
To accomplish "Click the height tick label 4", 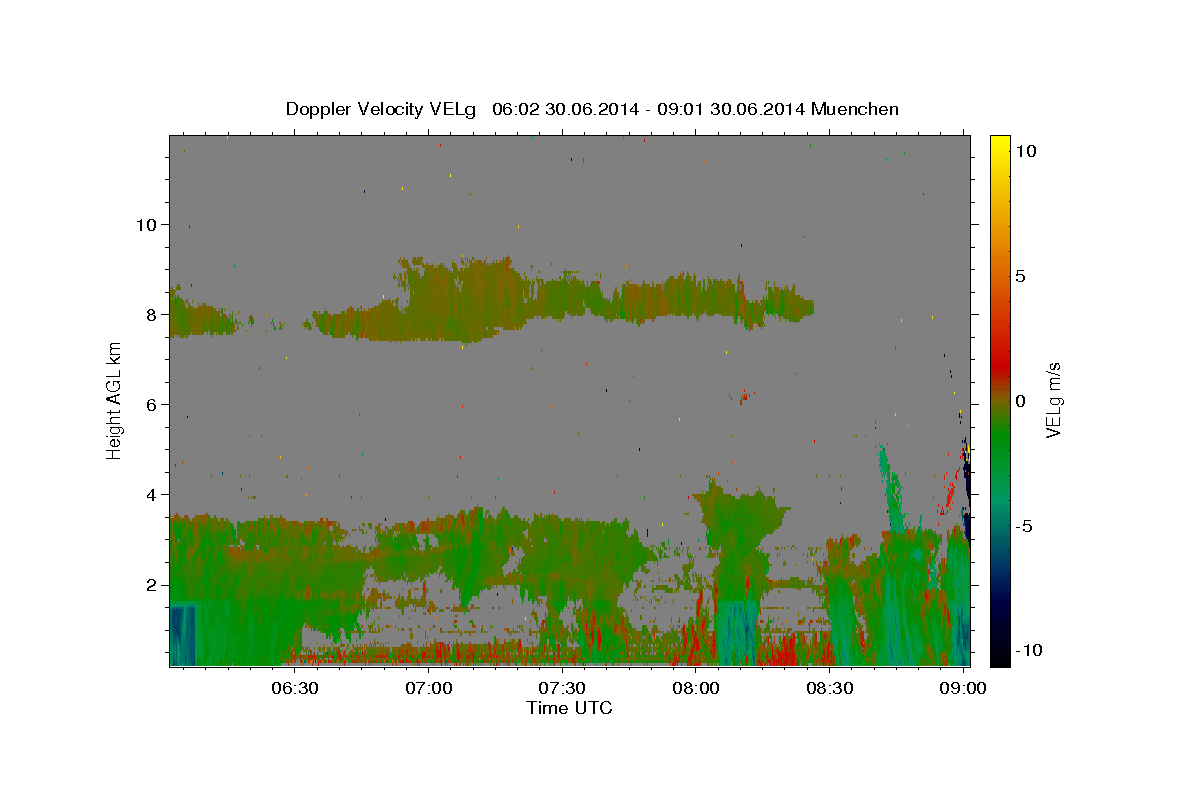I will click(151, 494).
